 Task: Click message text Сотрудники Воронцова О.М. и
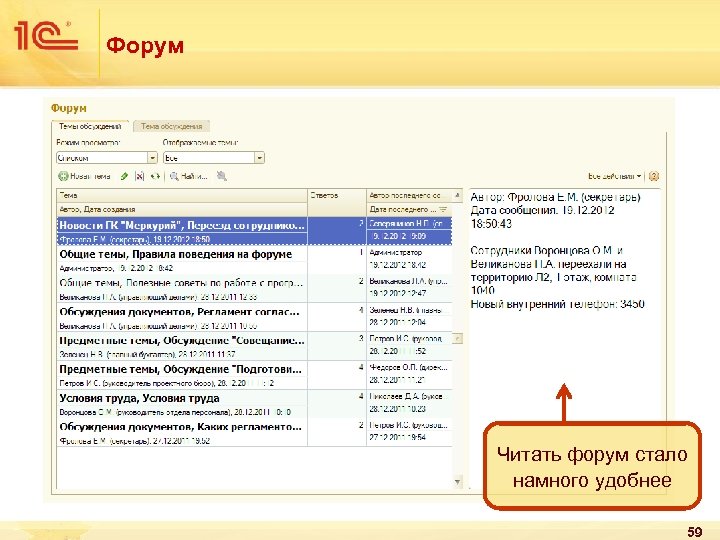click(547, 251)
